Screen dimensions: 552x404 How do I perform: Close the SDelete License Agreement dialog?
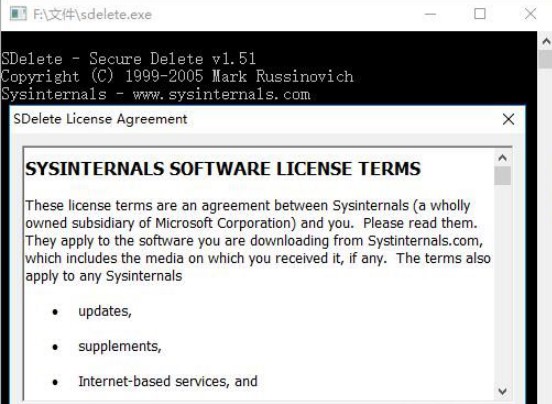[x=508, y=119]
